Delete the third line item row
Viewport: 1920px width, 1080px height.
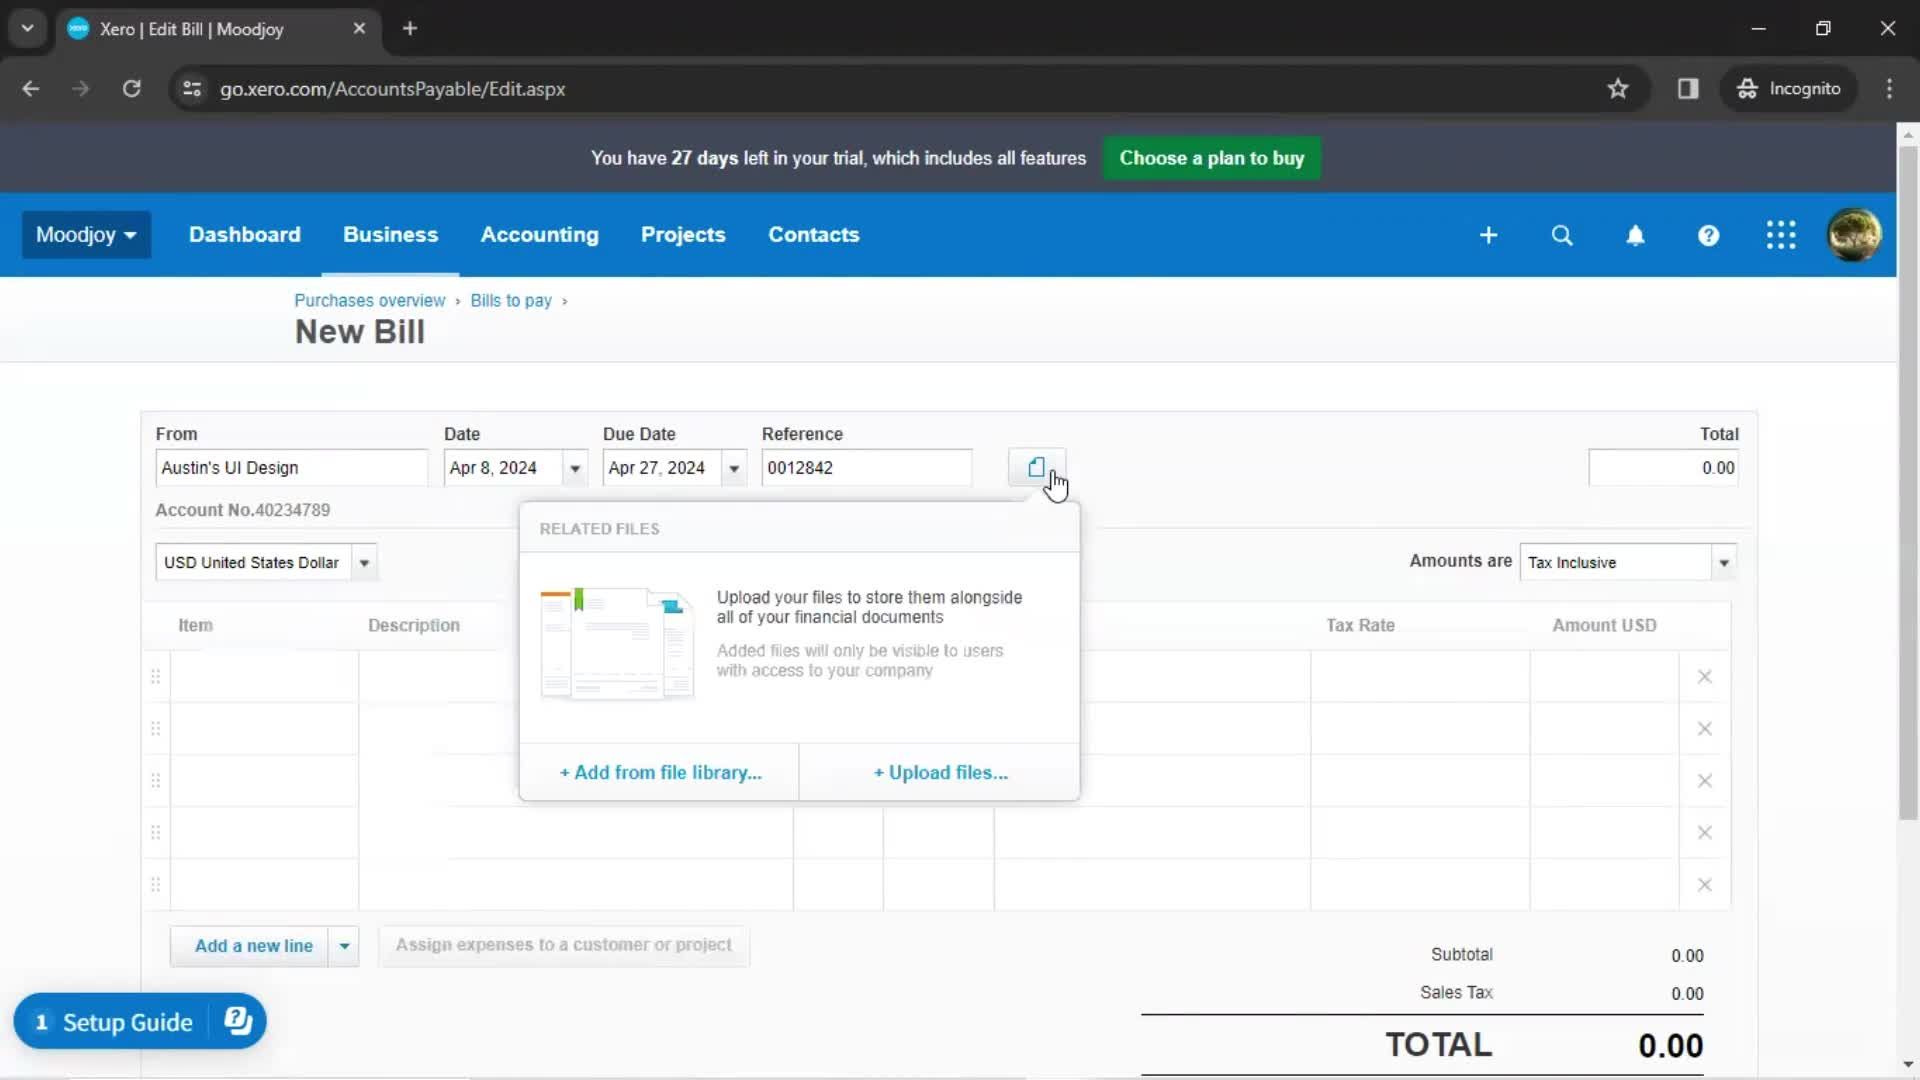pos(1705,781)
